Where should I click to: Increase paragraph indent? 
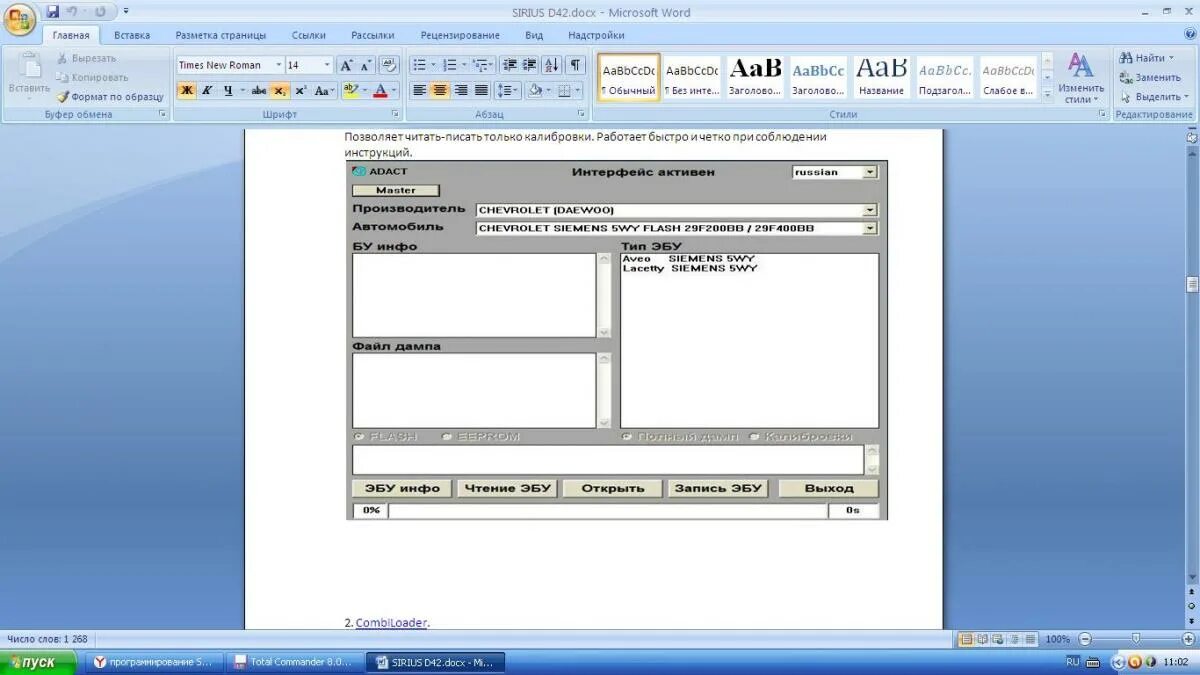(x=530, y=65)
